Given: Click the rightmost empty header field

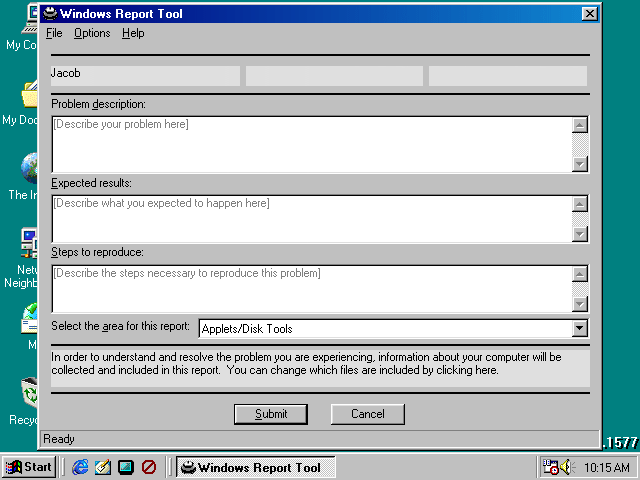Looking at the screenshot, I should click(508, 76).
